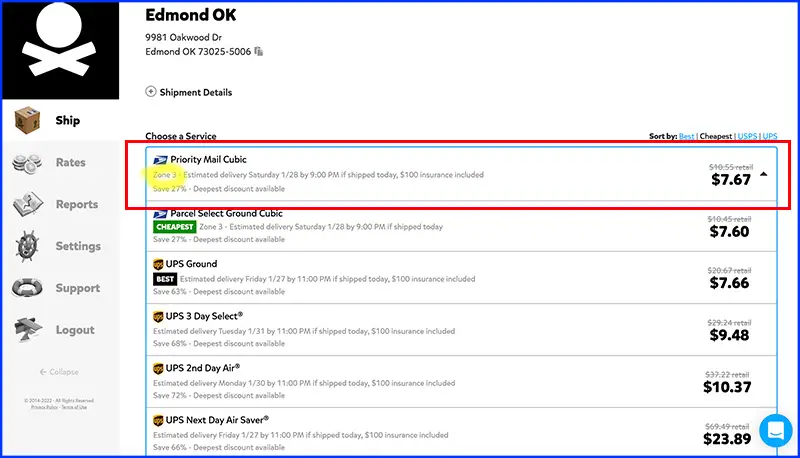Select UPS 3 Day Select service name
The width and height of the screenshot is (800, 458).
(204, 316)
